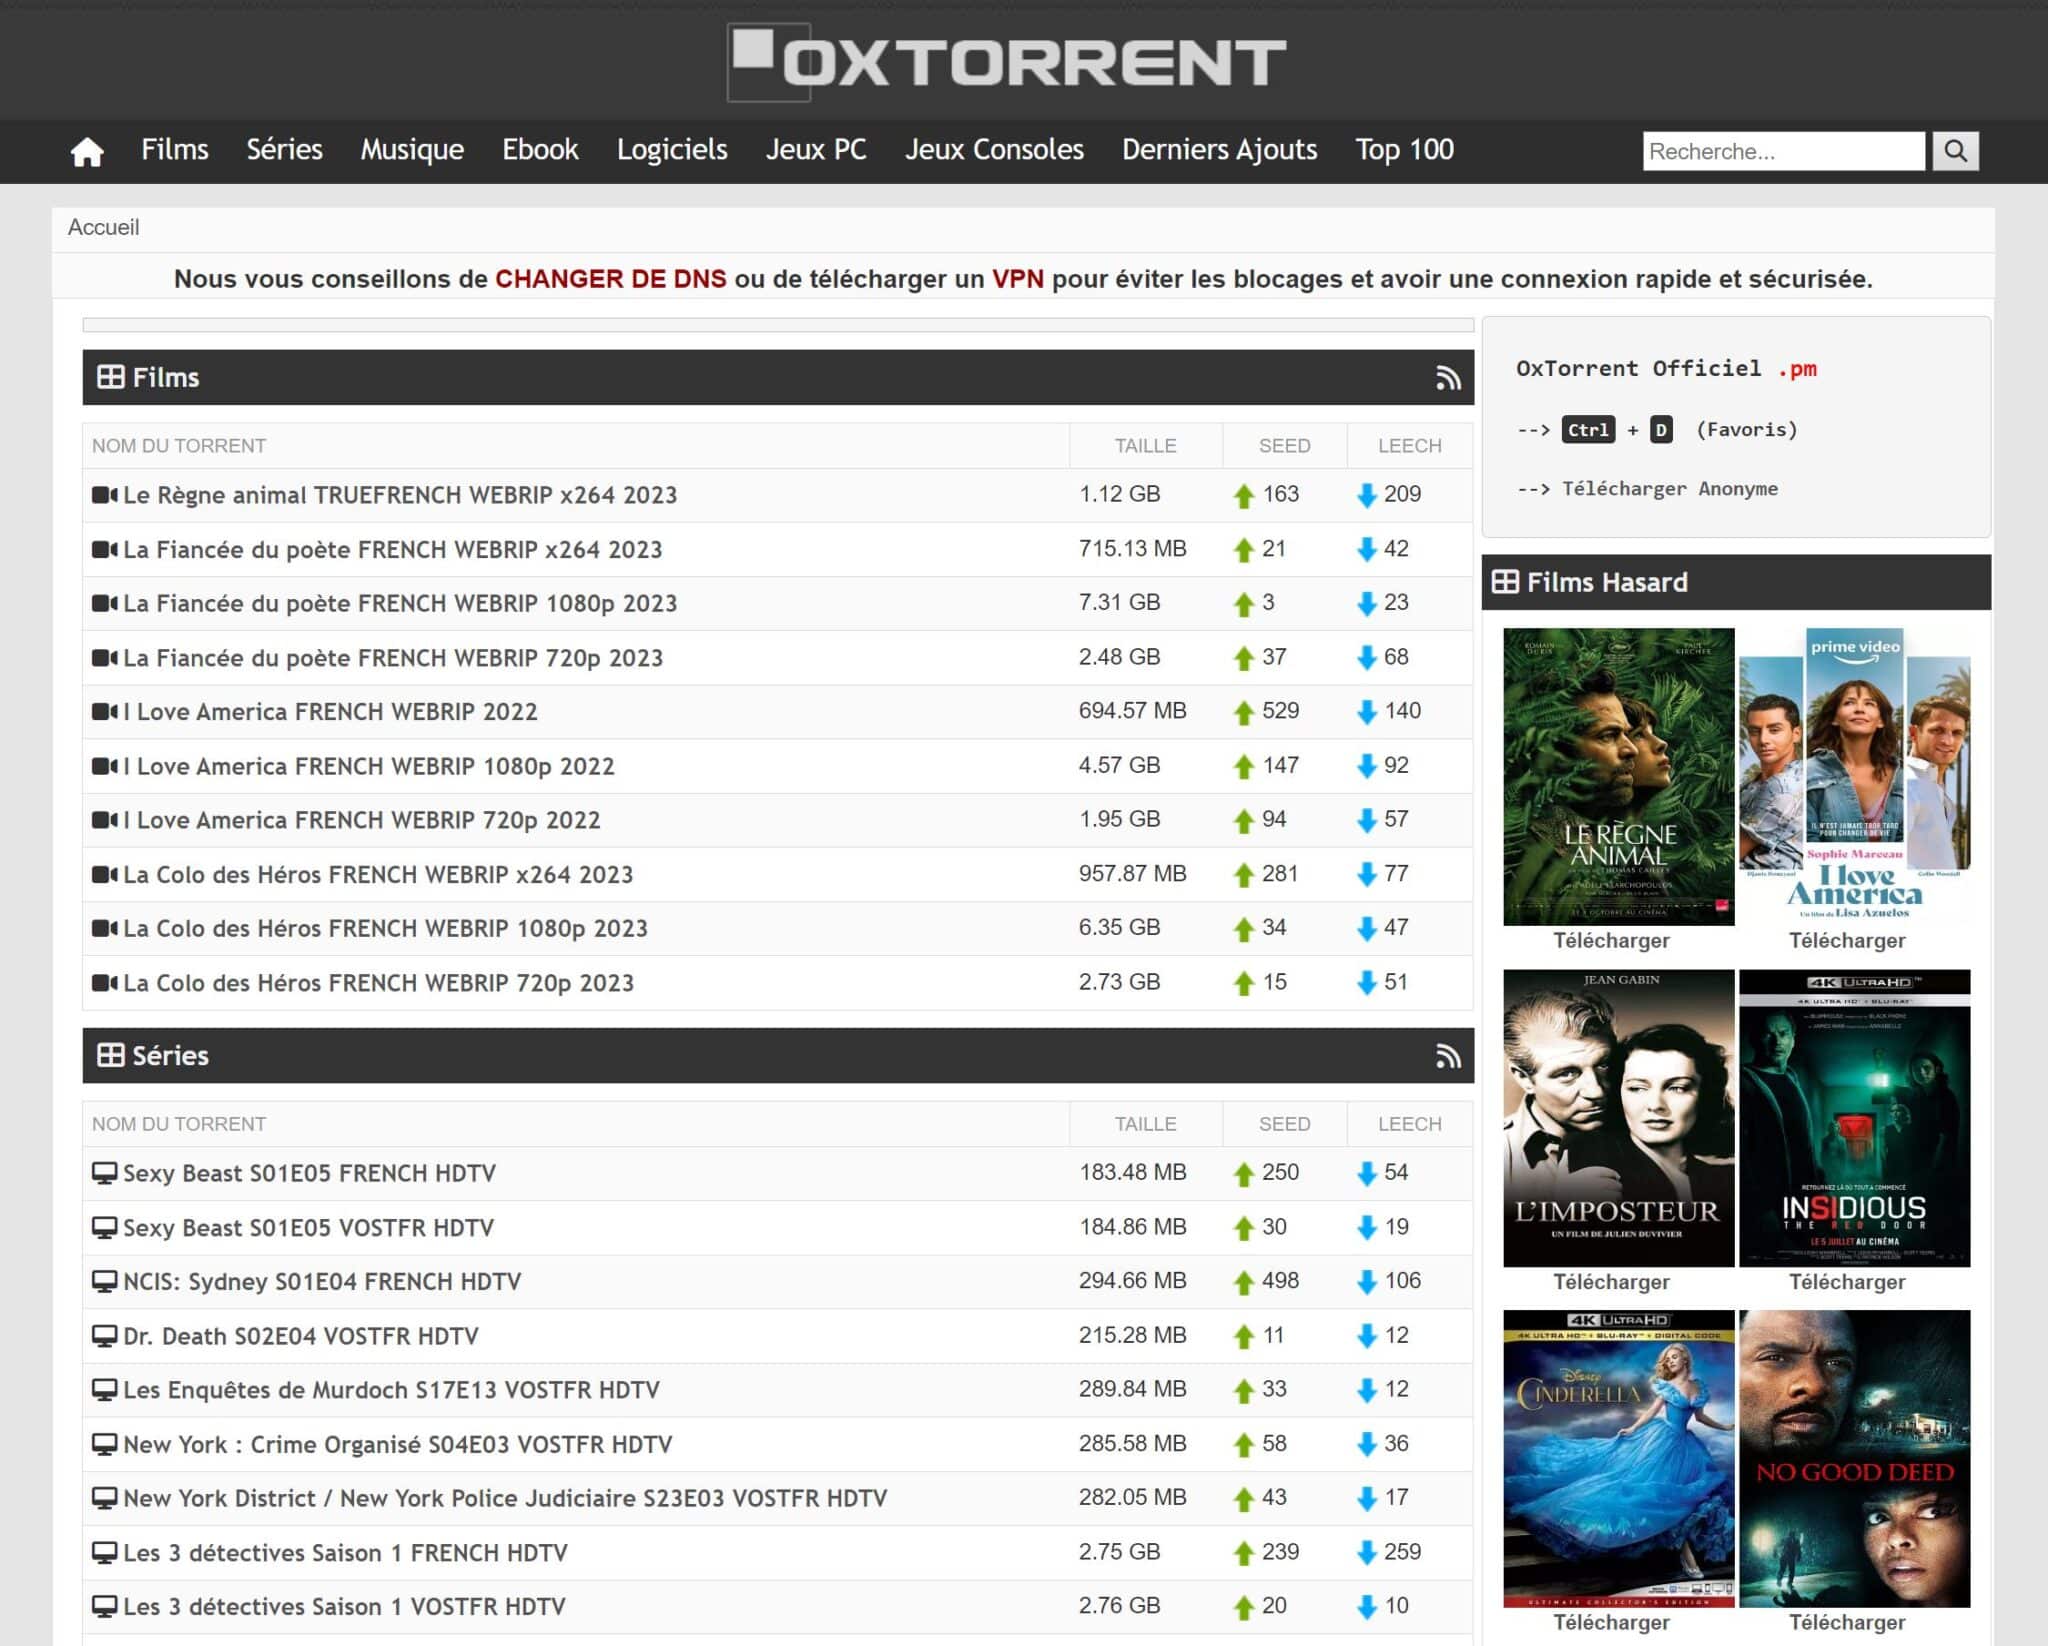Open the Top 100 page
Image resolution: width=2048 pixels, height=1646 pixels.
pyautogui.click(x=1404, y=150)
